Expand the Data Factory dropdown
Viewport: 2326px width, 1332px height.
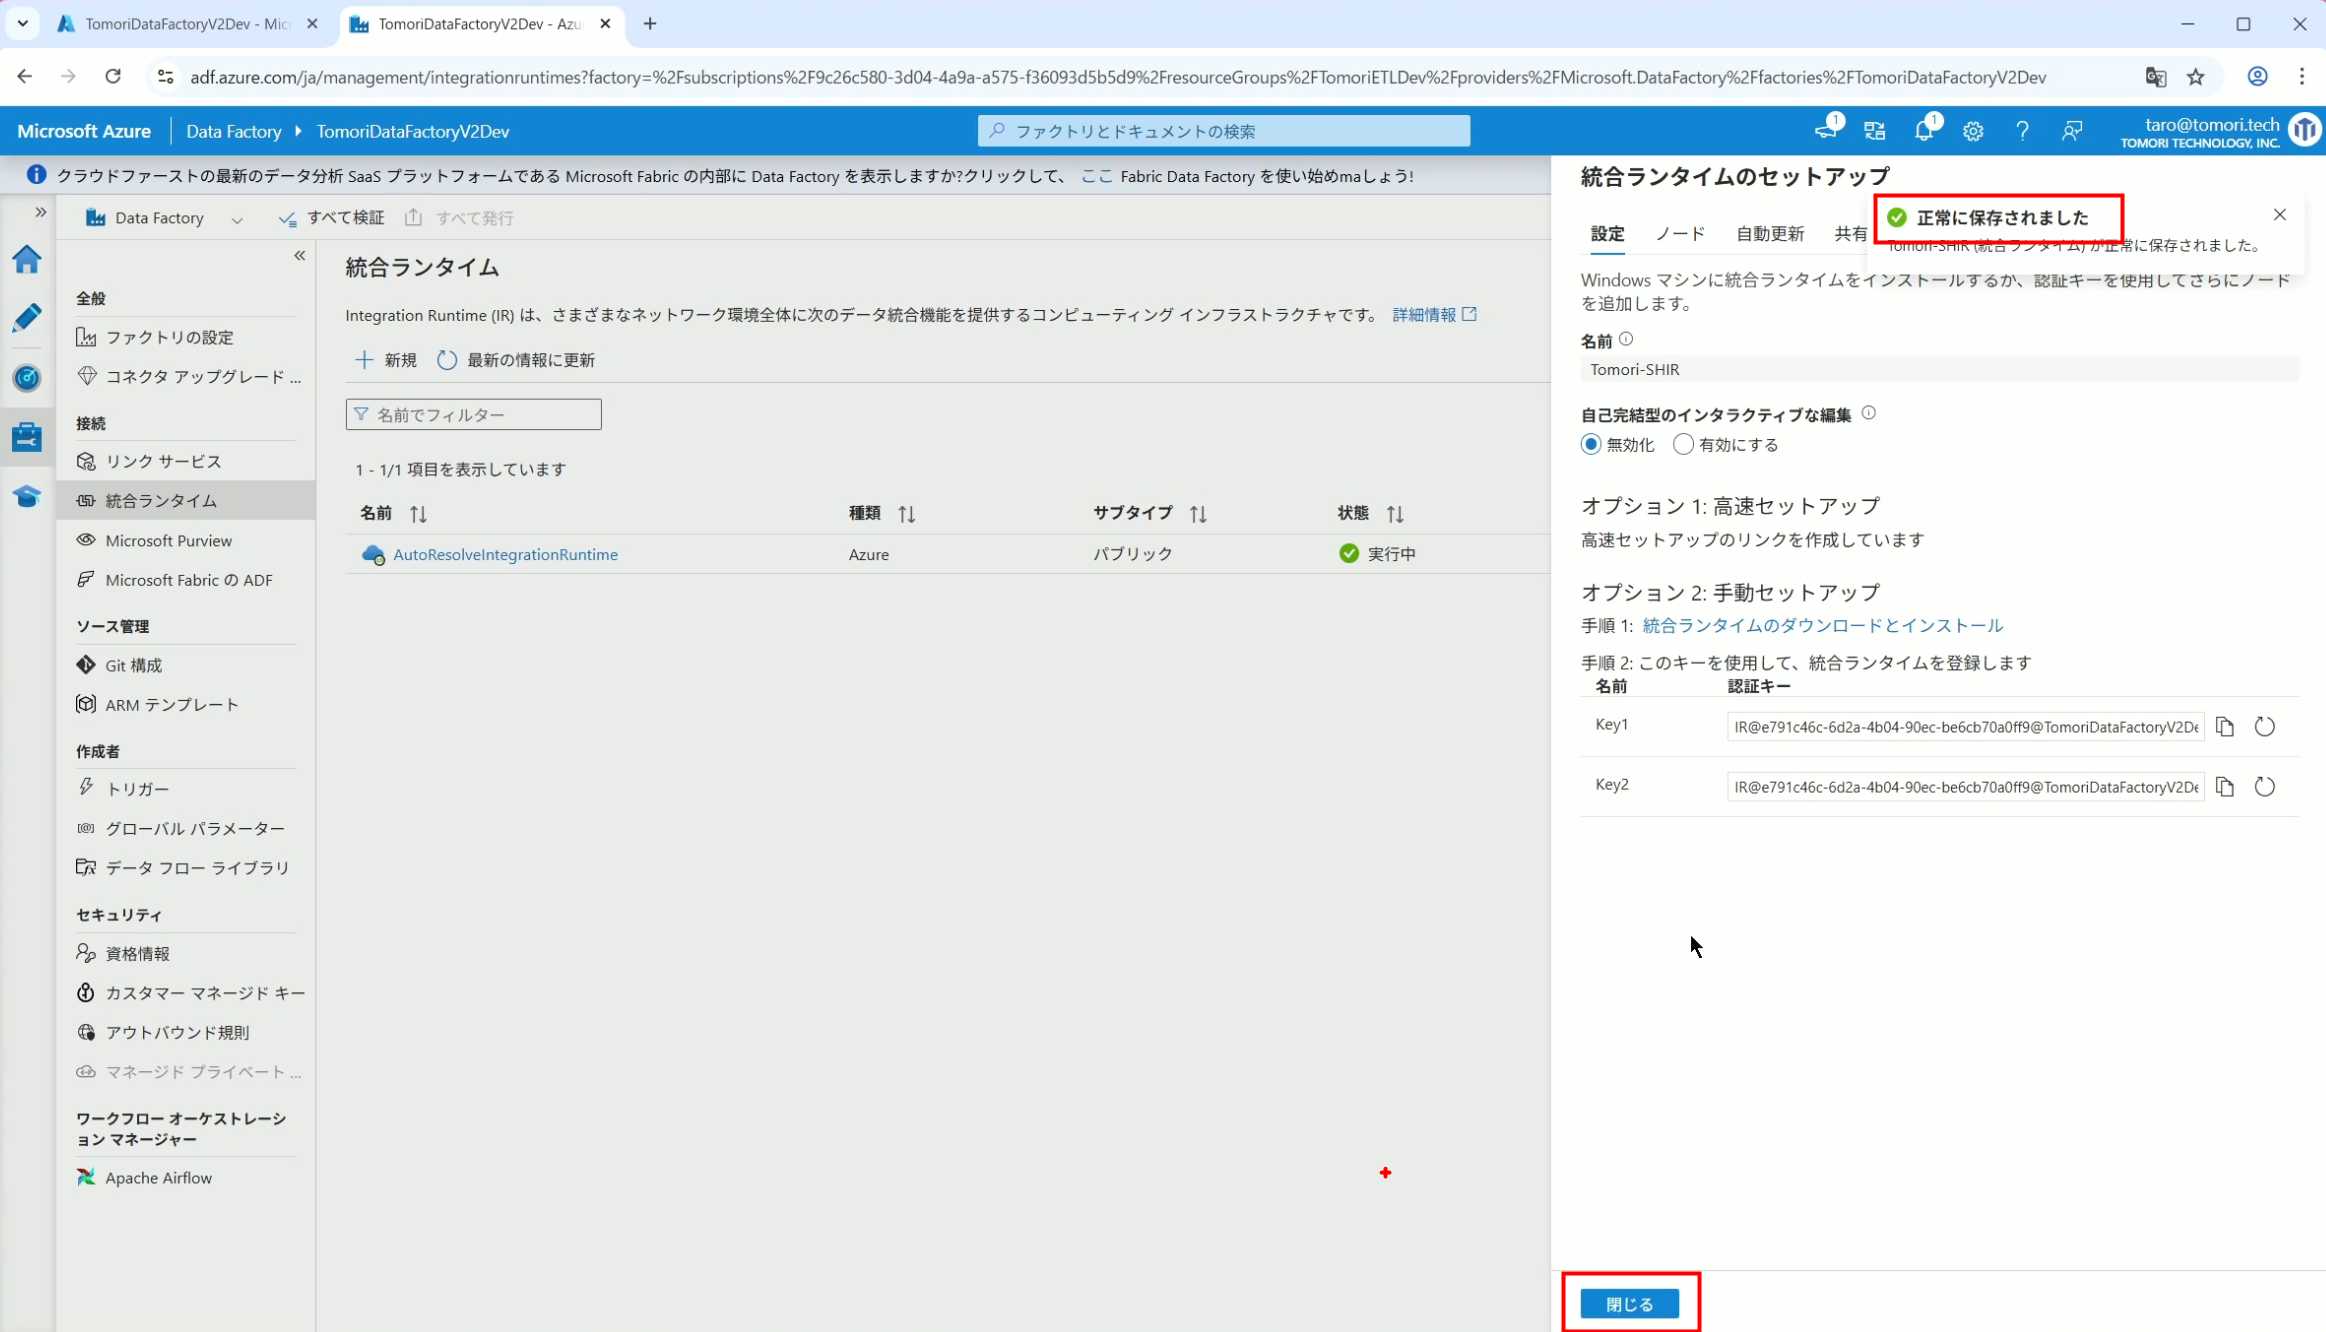click(x=237, y=219)
